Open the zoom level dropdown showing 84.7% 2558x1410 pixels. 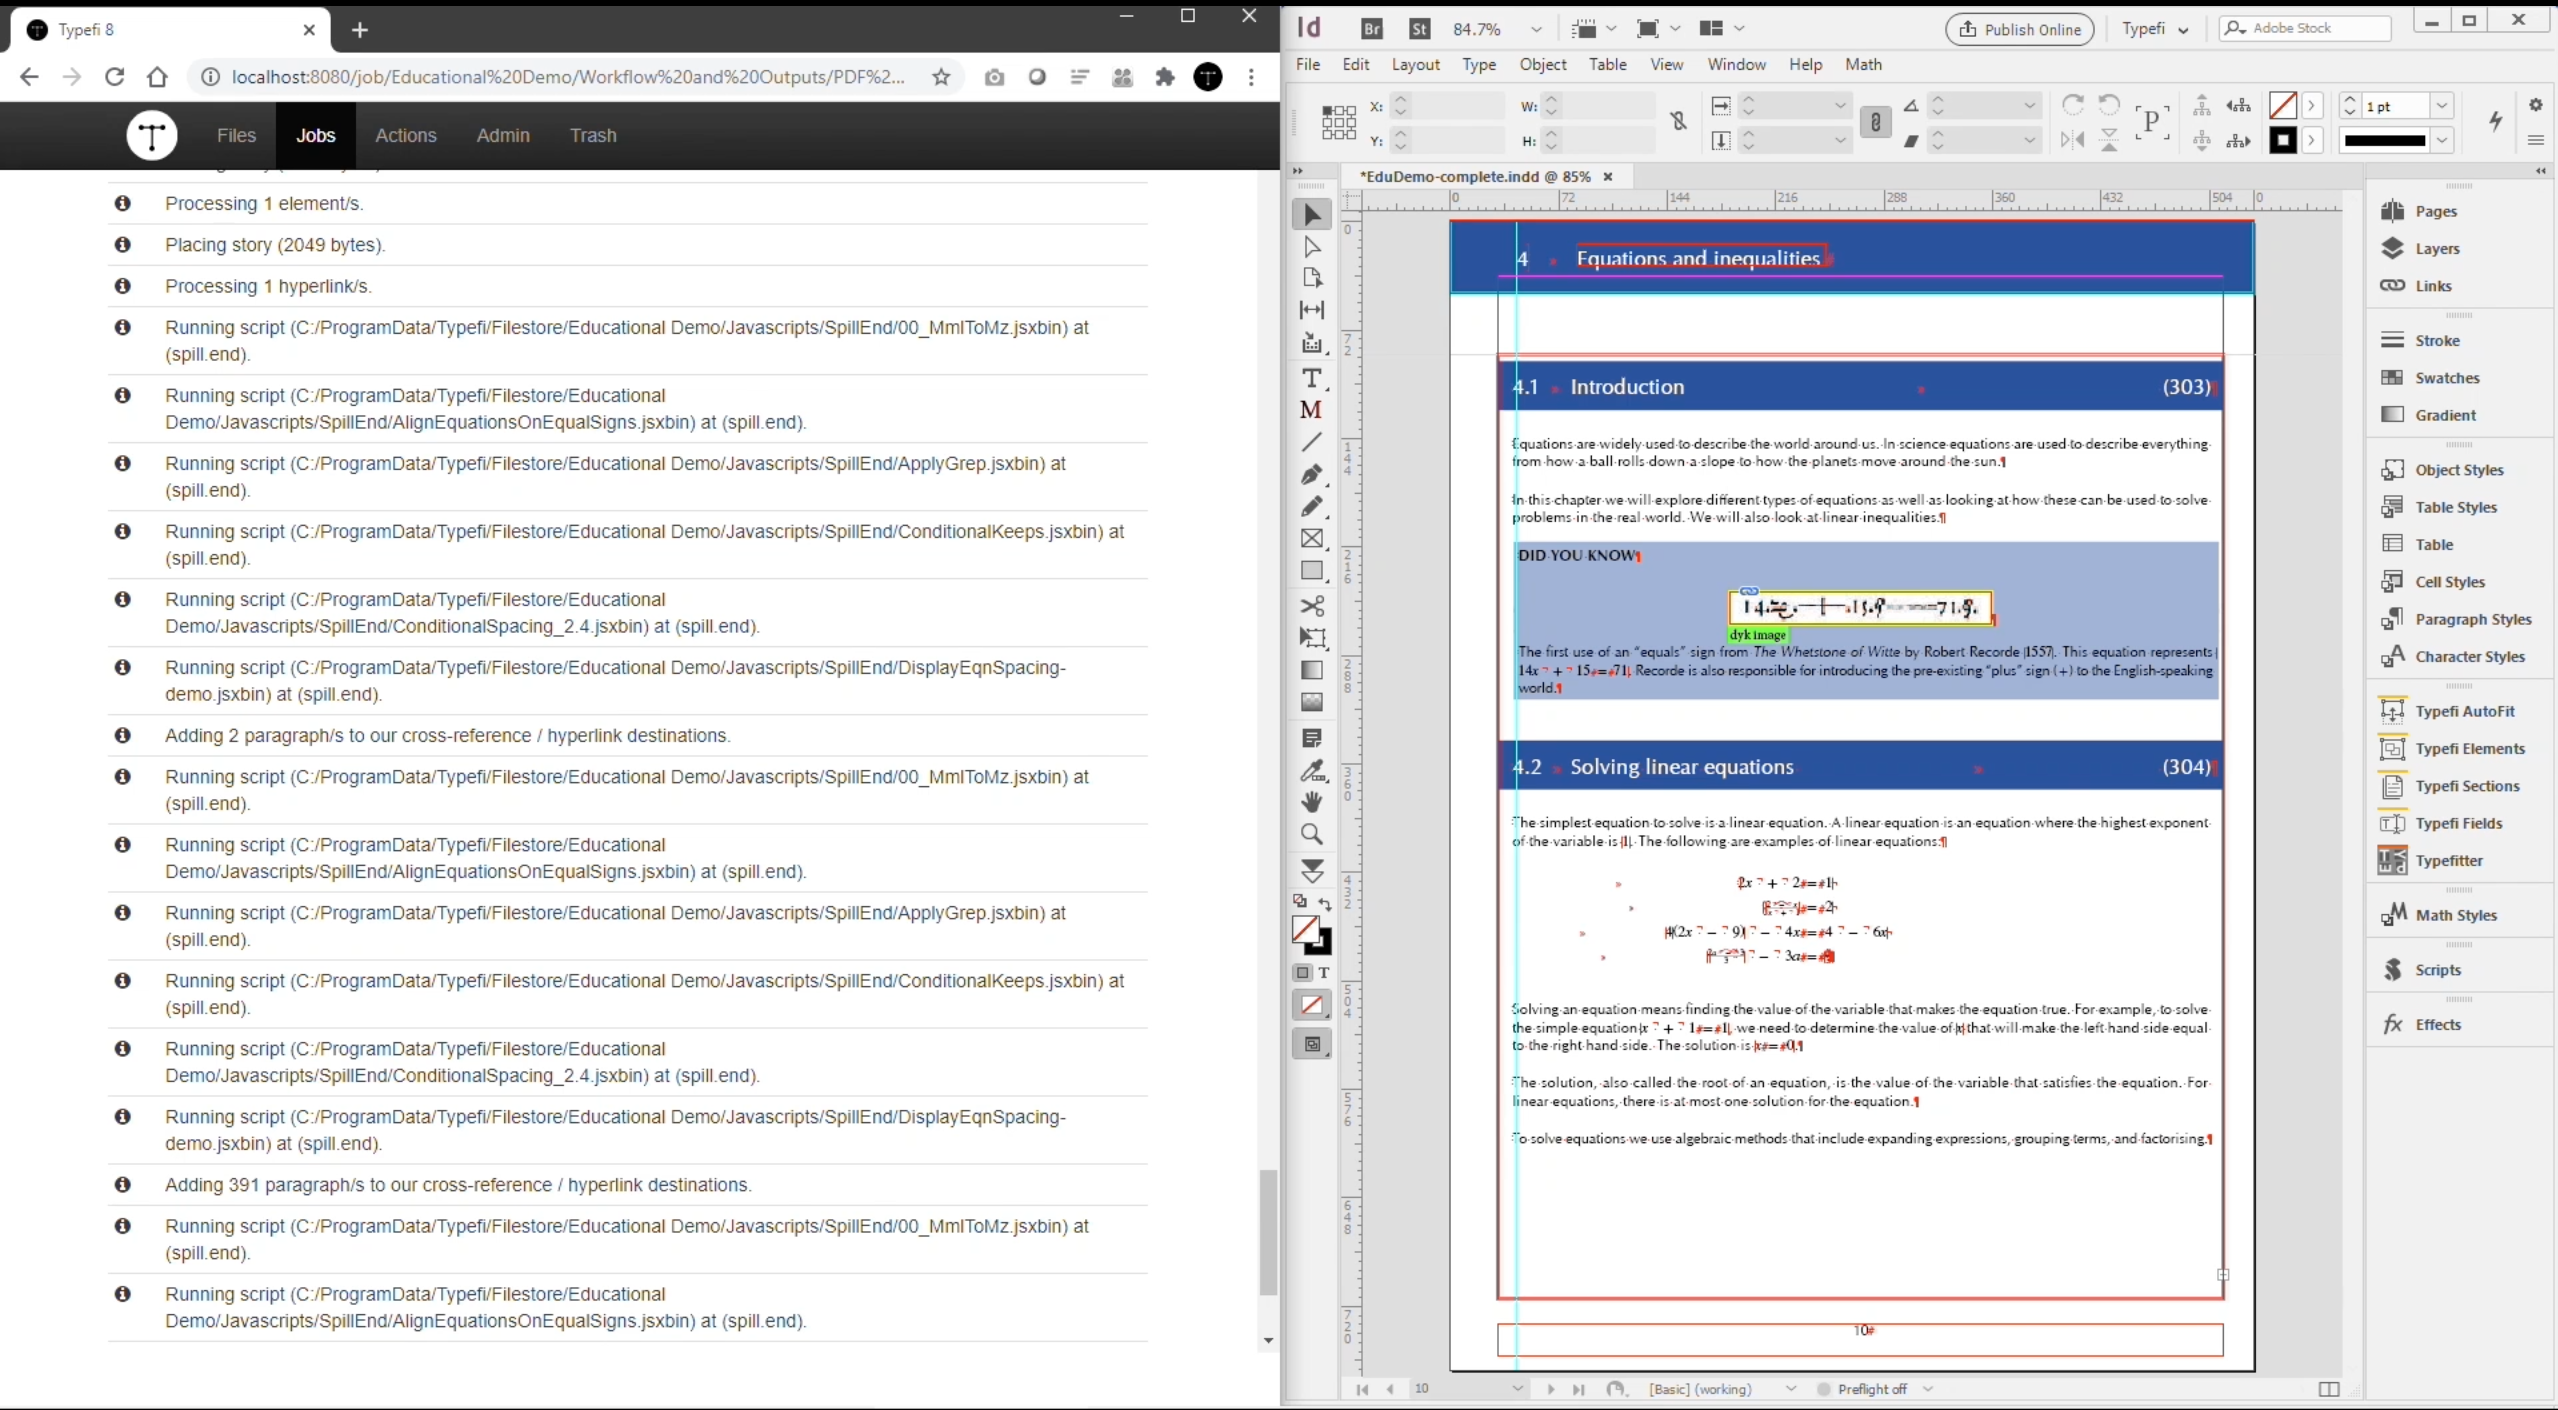pyautogui.click(x=1536, y=29)
